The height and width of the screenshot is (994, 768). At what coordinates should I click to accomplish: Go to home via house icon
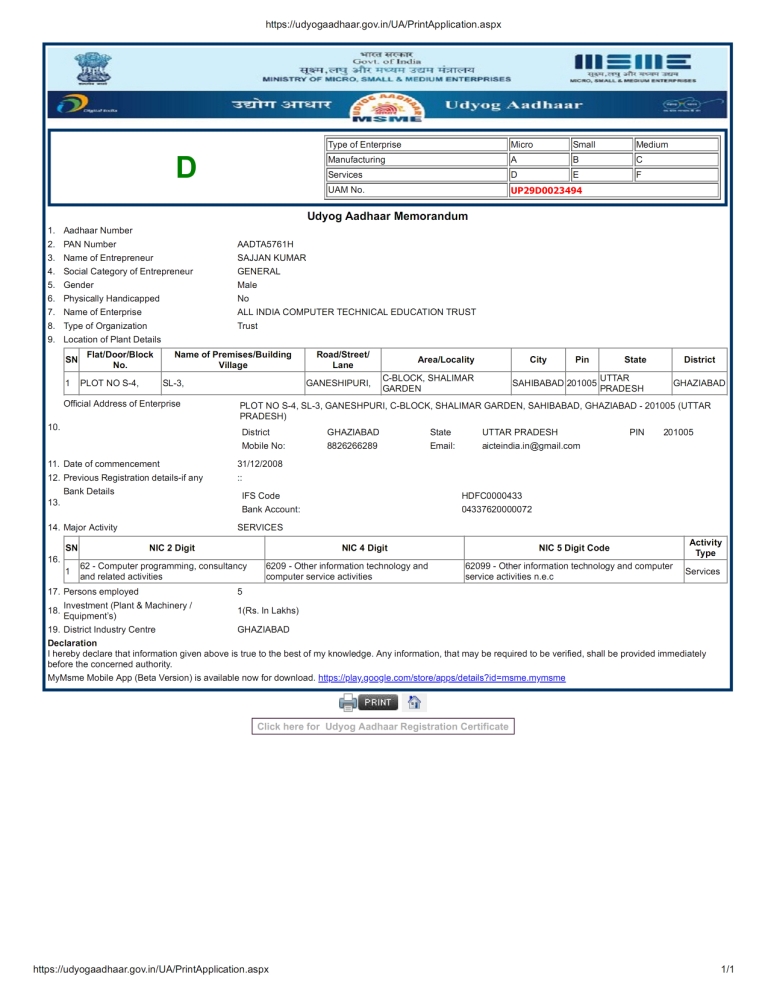[415, 701]
